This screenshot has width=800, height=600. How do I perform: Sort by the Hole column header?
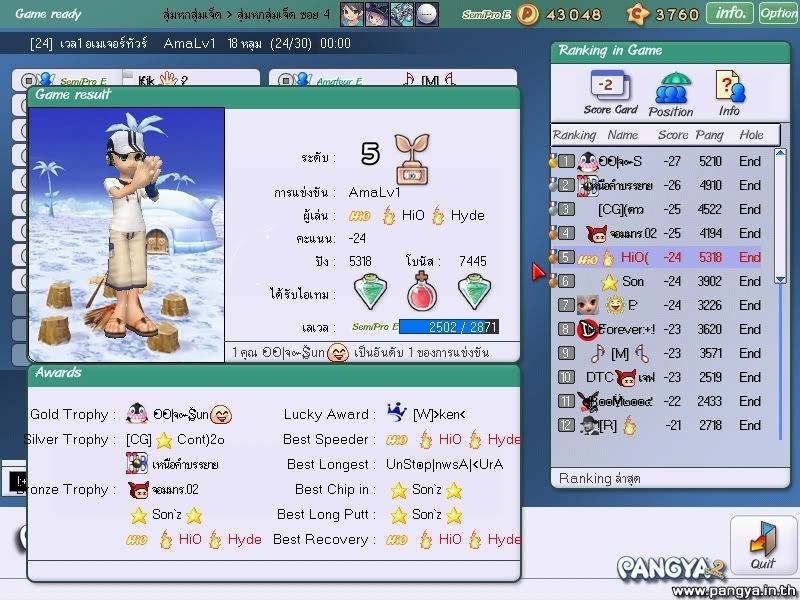[752, 135]
